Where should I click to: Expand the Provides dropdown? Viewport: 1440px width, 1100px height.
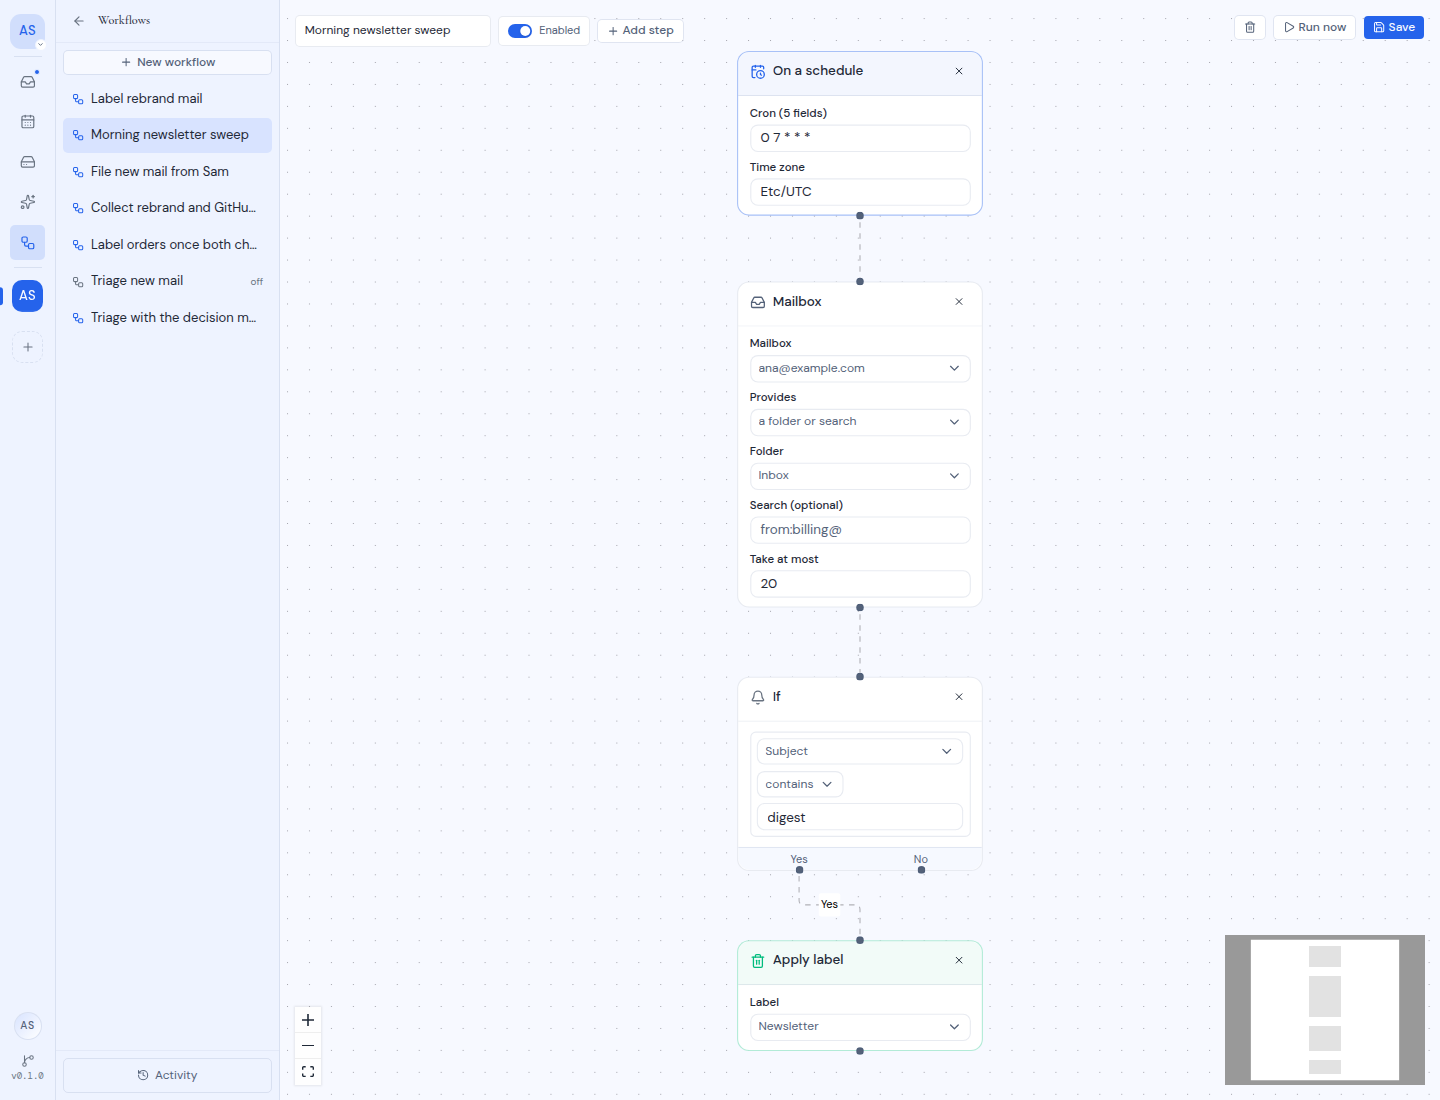tap(860, 422)
